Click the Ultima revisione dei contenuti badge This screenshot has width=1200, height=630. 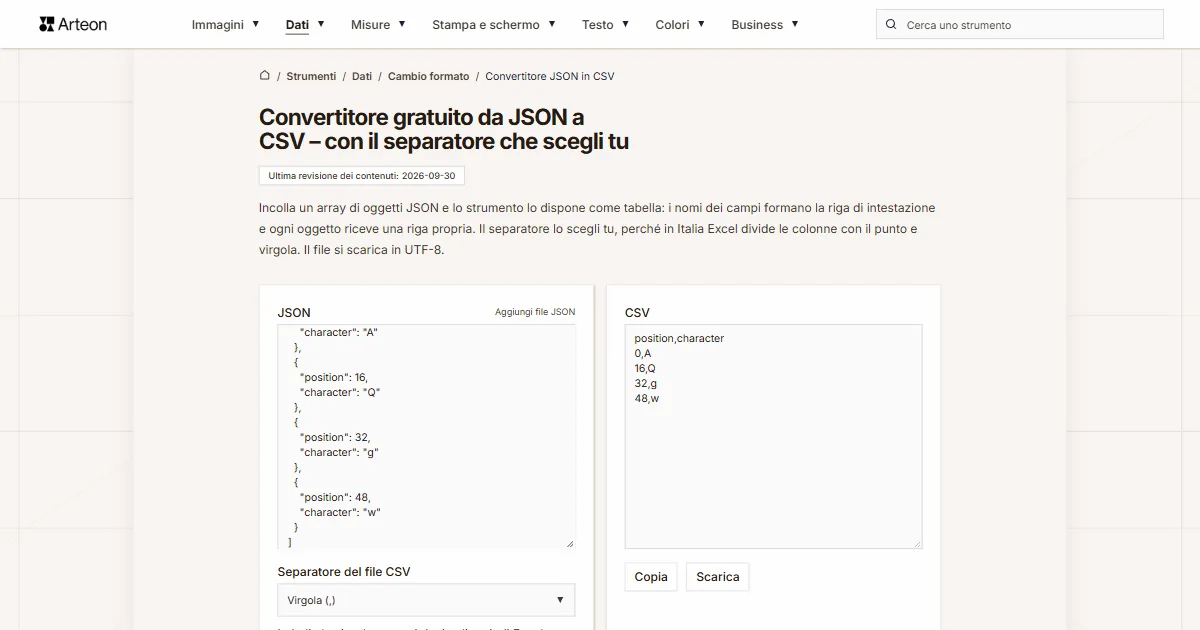(x=362, y=175)
